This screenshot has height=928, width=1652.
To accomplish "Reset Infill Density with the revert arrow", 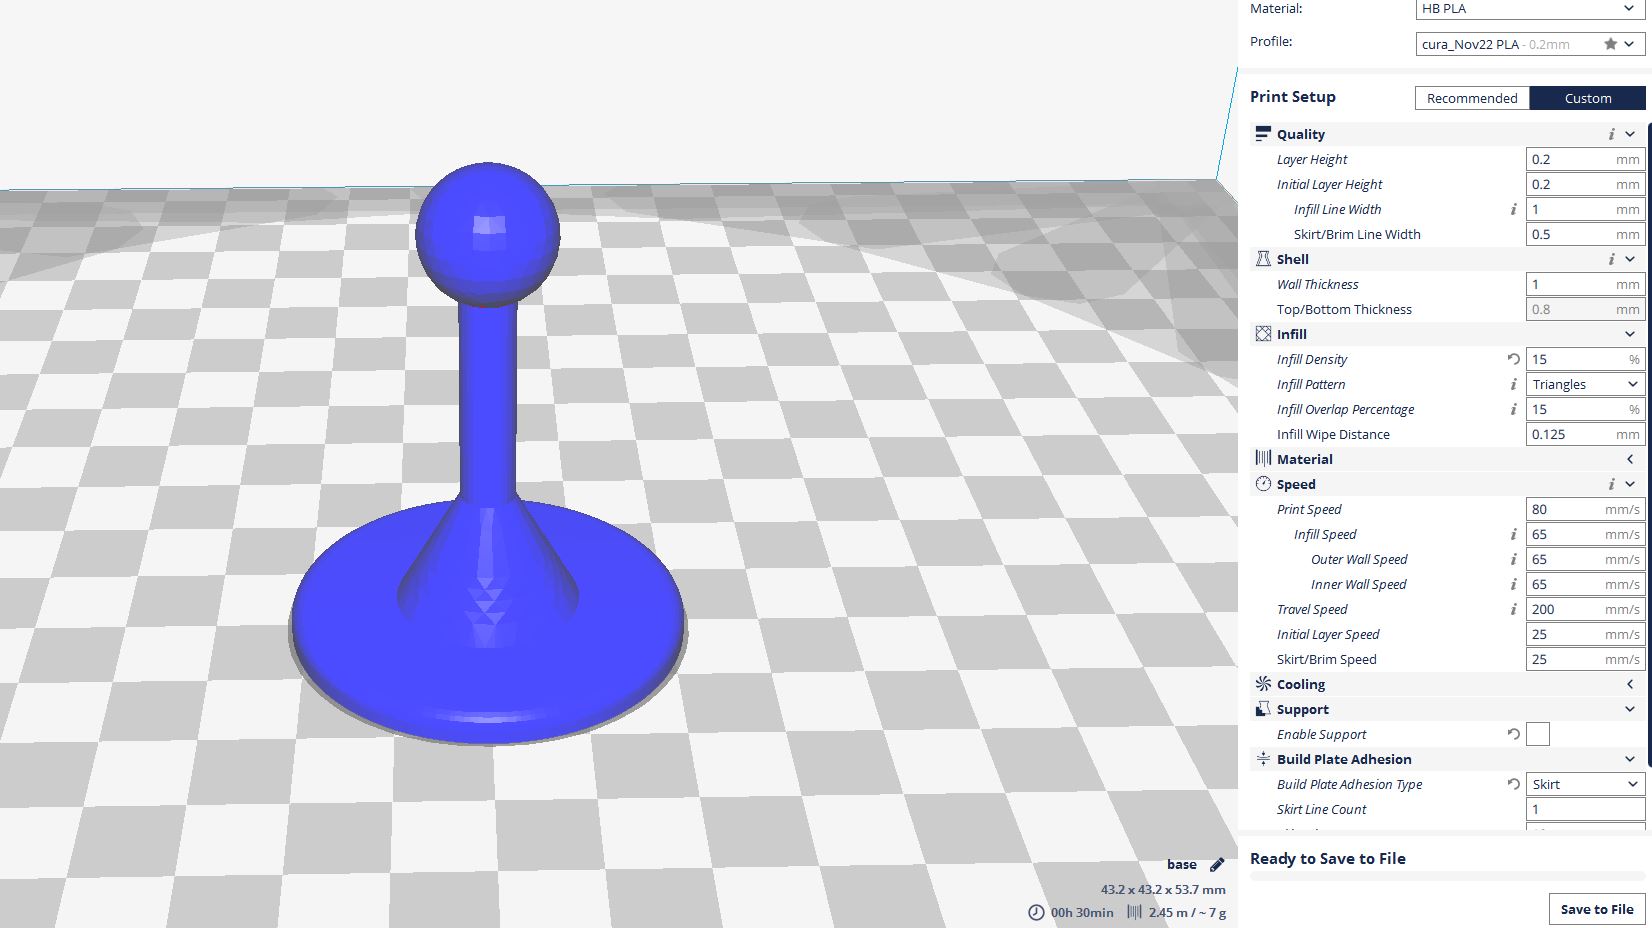I will click(1513, 359).
